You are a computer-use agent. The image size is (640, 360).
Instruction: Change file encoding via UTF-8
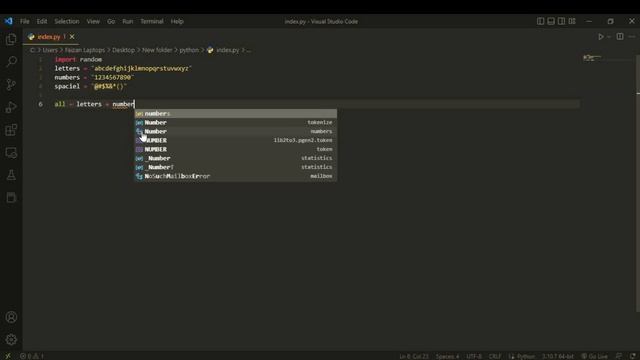473,356
